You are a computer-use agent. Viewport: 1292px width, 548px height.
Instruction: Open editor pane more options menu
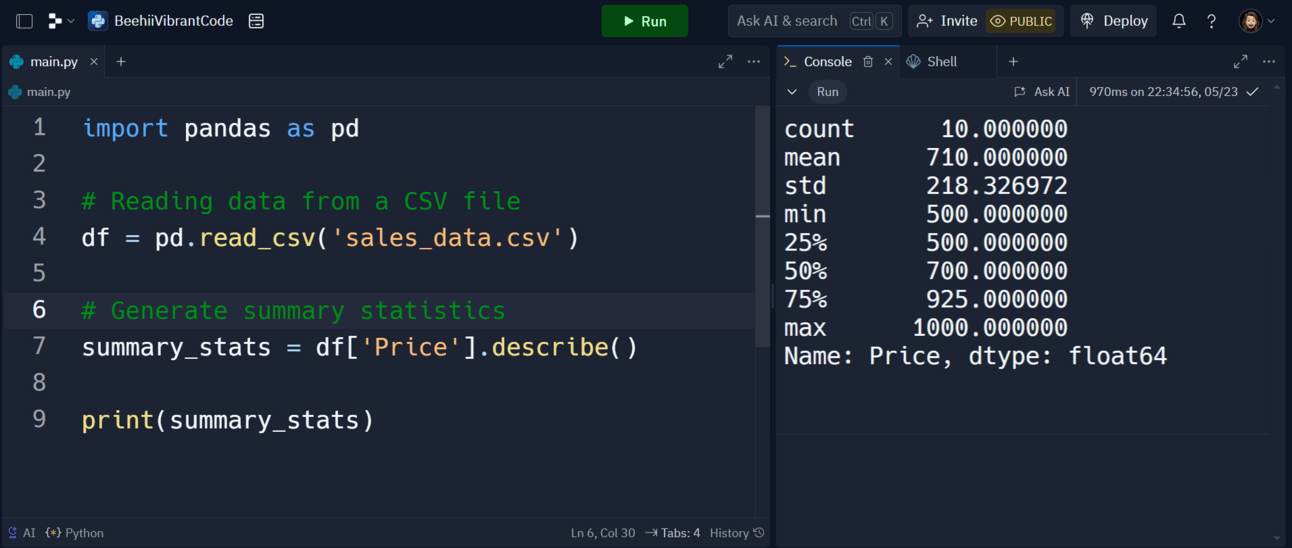[x=754, y=61]
